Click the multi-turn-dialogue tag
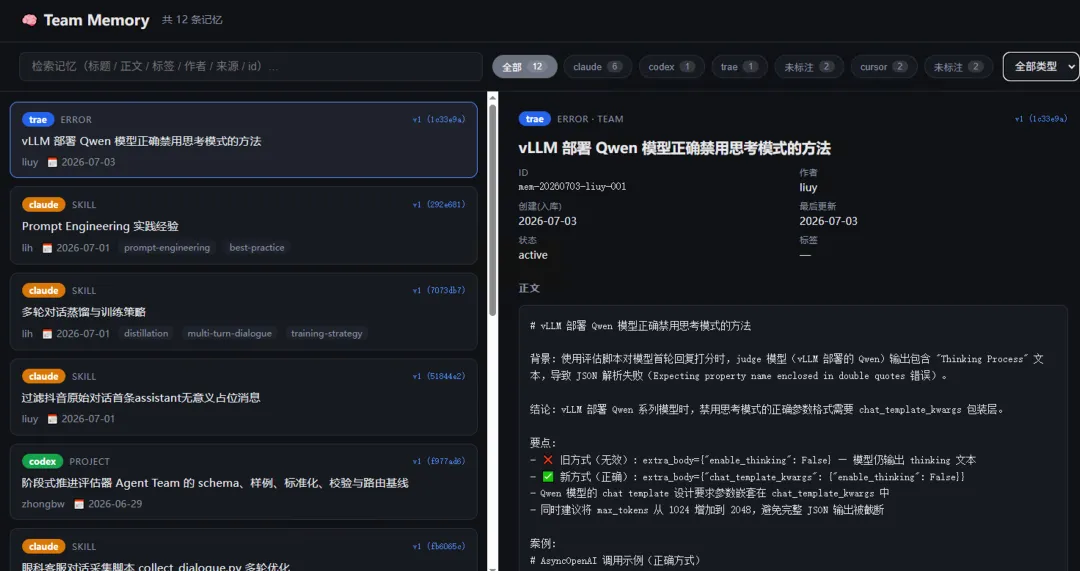The height and width of the screenshot is (571, 1080). tap(229, 333)
